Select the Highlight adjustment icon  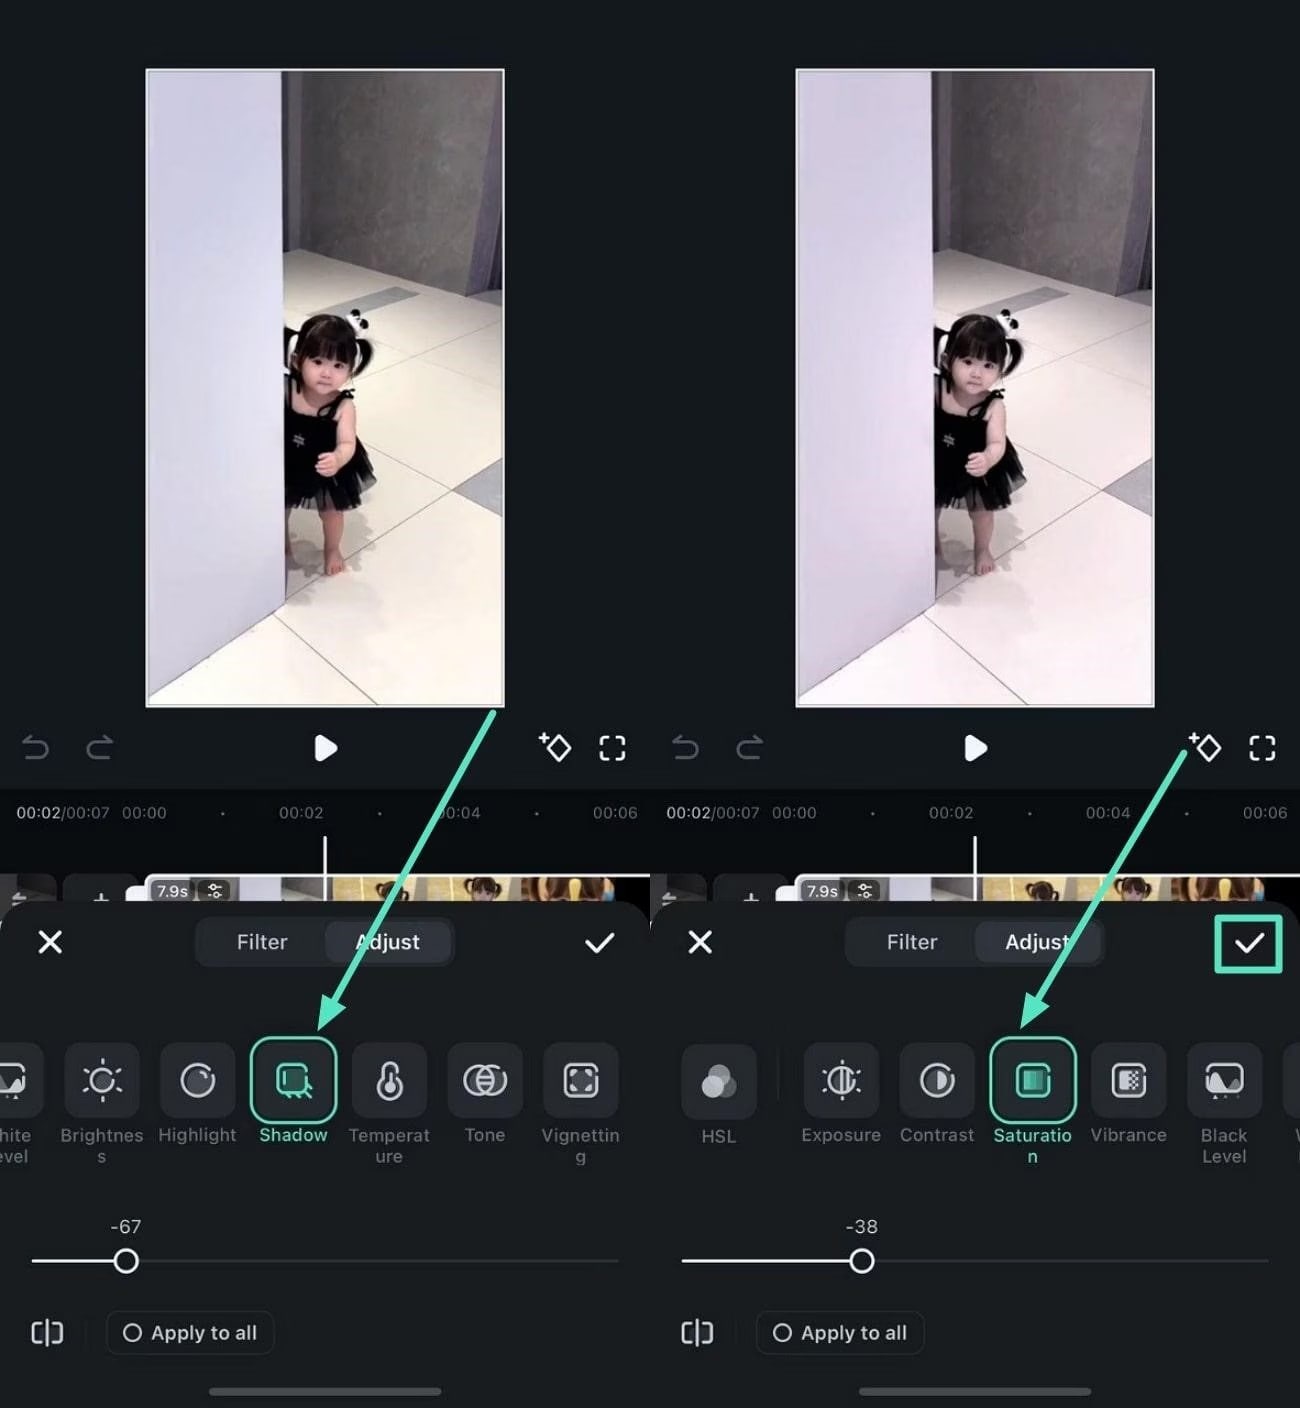pyautogui.click(x=197, y=1080)
